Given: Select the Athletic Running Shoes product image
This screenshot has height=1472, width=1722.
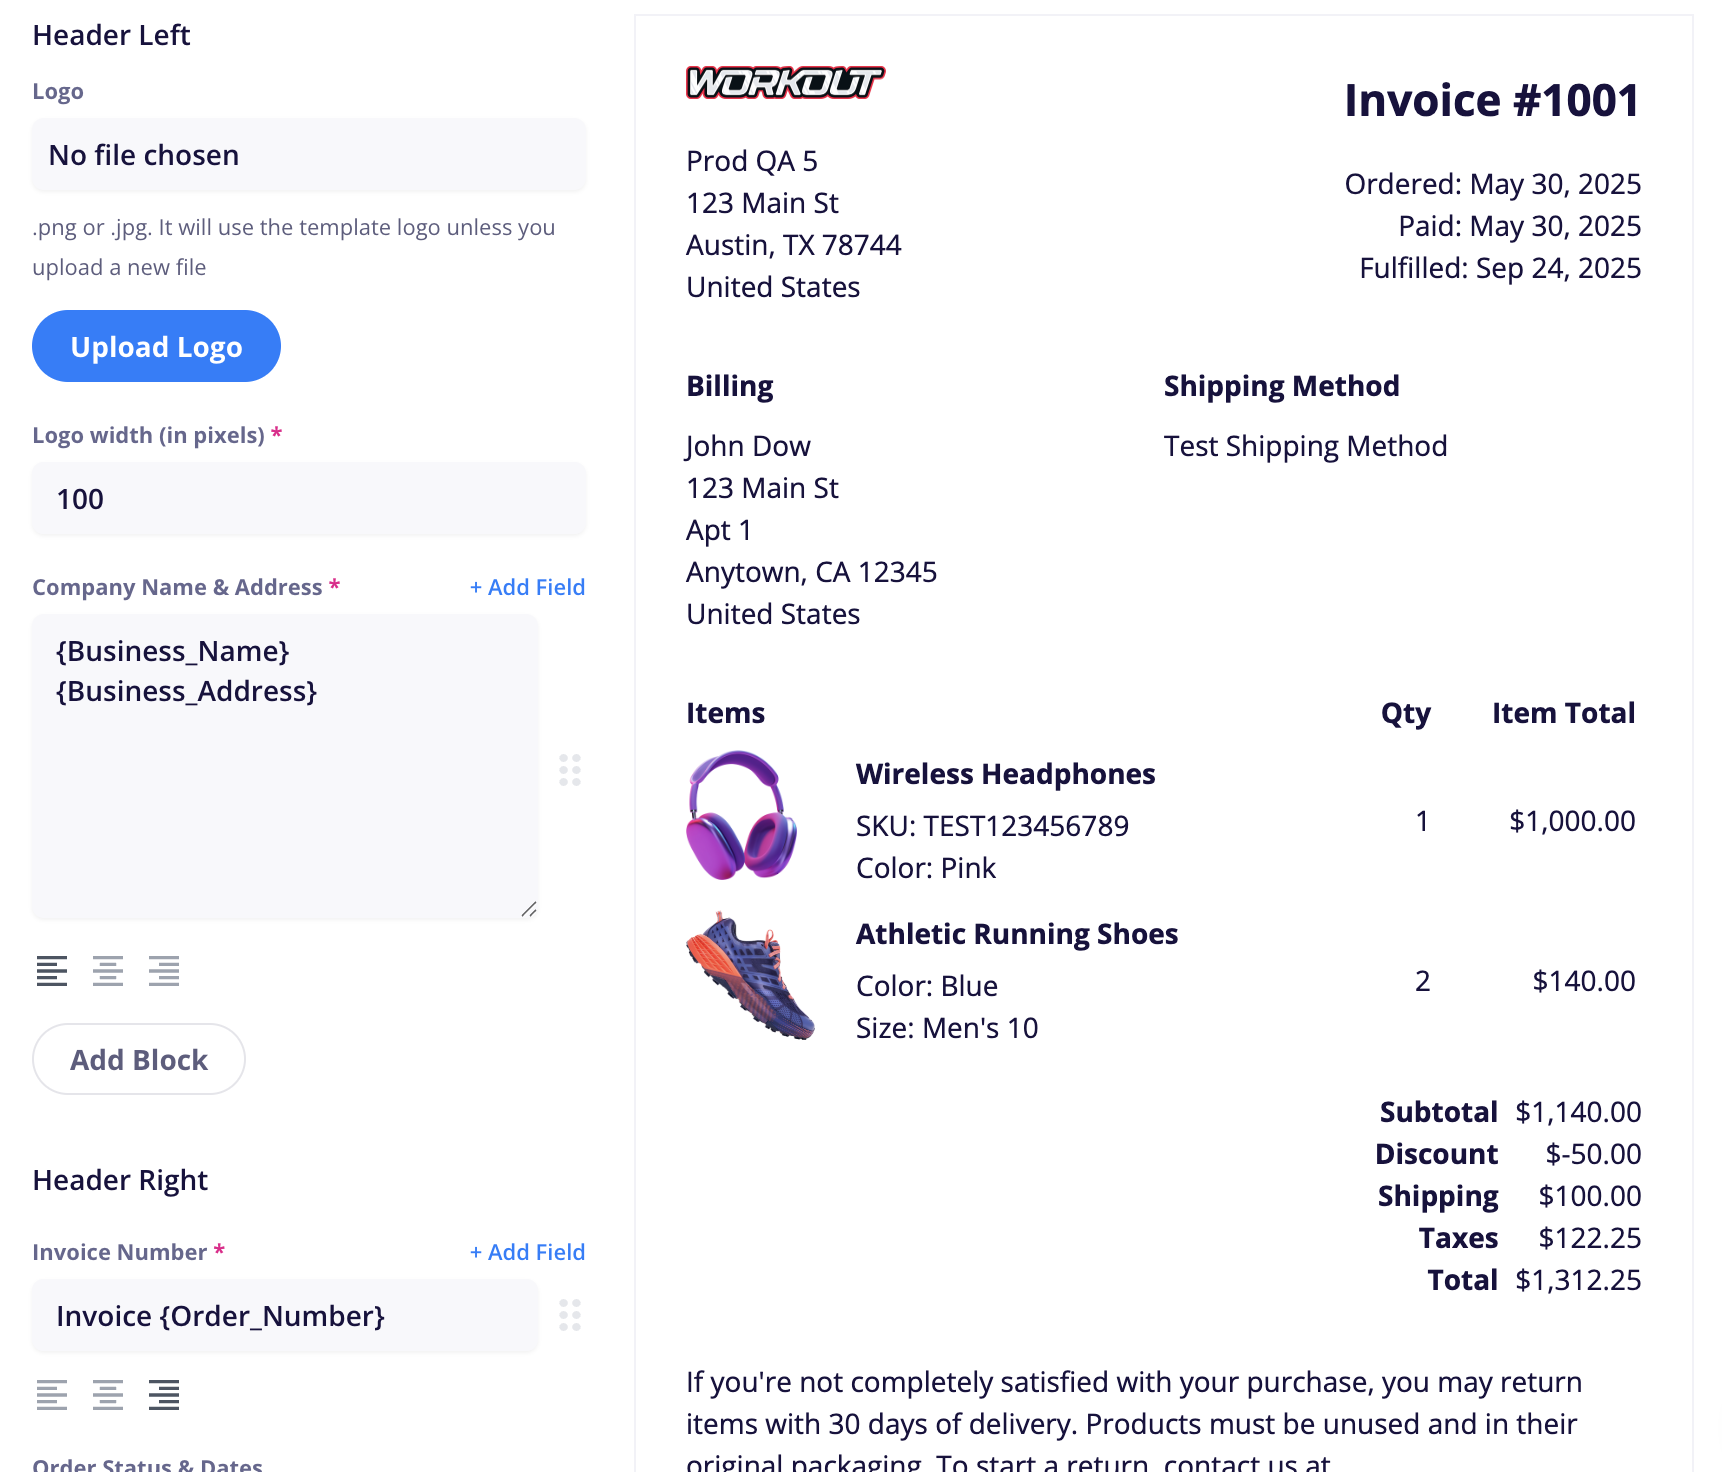Looking at the screenshot, I should pyautogui.click(x=750, y=976).
